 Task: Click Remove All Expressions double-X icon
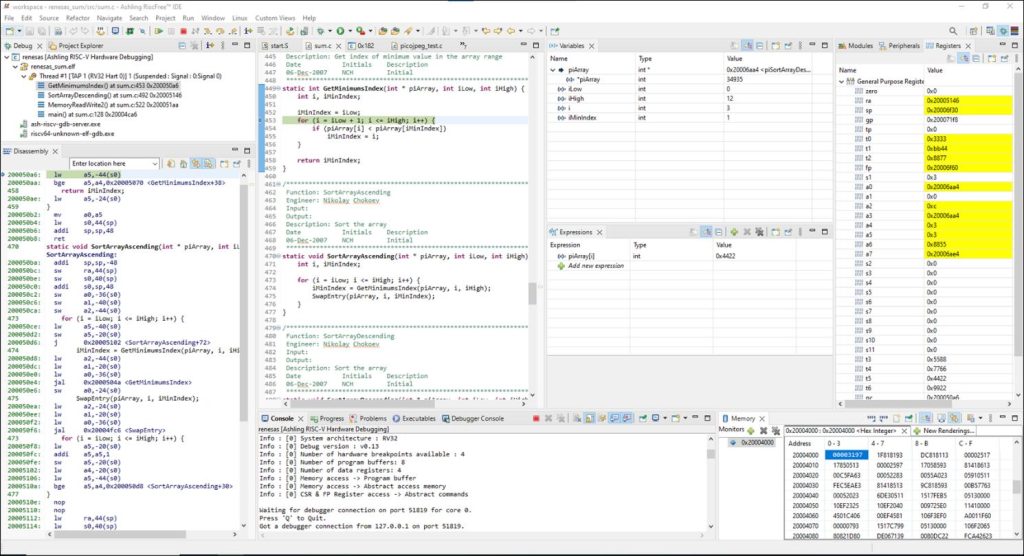tap(759, 232)
